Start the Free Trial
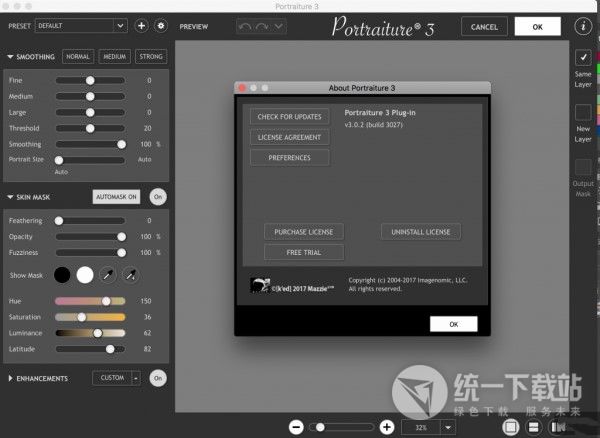The image size is (600, 438). click(x=304, y=252)
